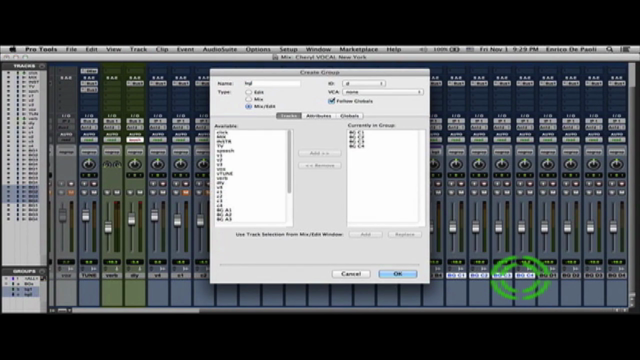The width and height of the screenshot is (640, 360).
Task: Open Spotlight search in the menu bar
Action: (x=609, y=49)
